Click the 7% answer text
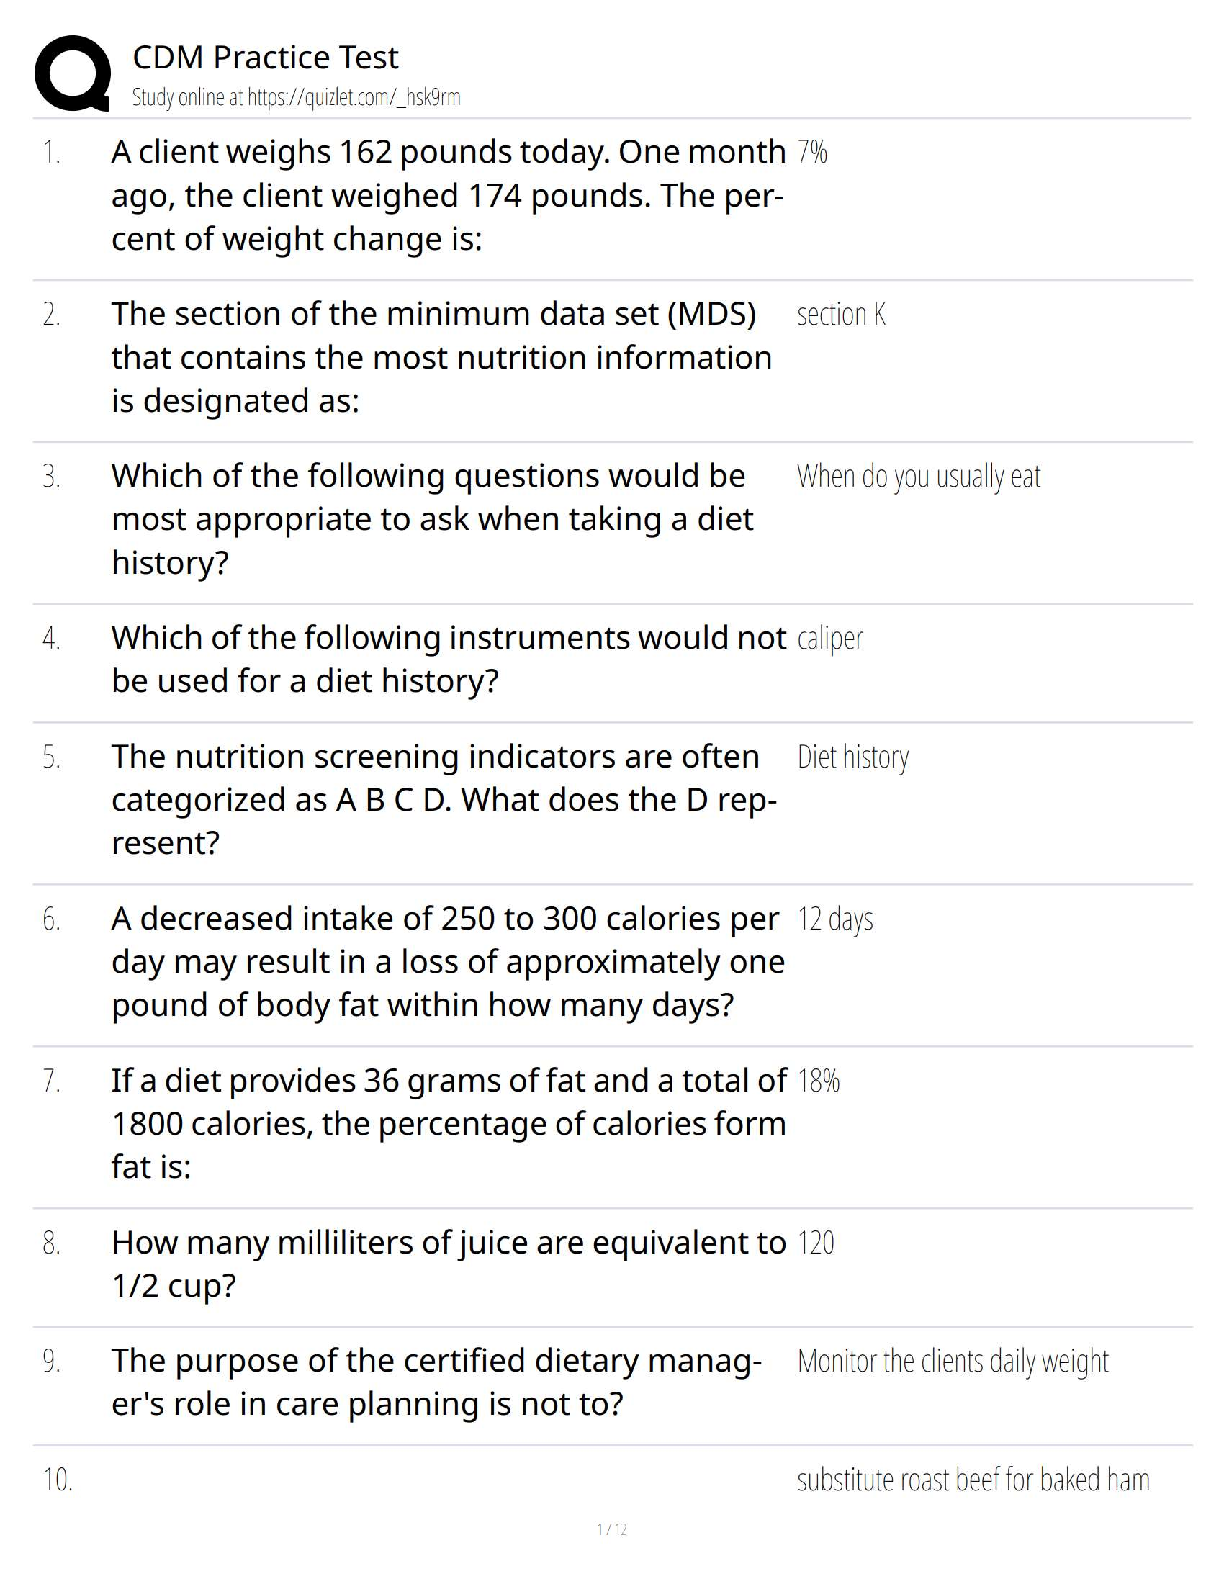The image size is (1224, 1584). pos(812,152)
